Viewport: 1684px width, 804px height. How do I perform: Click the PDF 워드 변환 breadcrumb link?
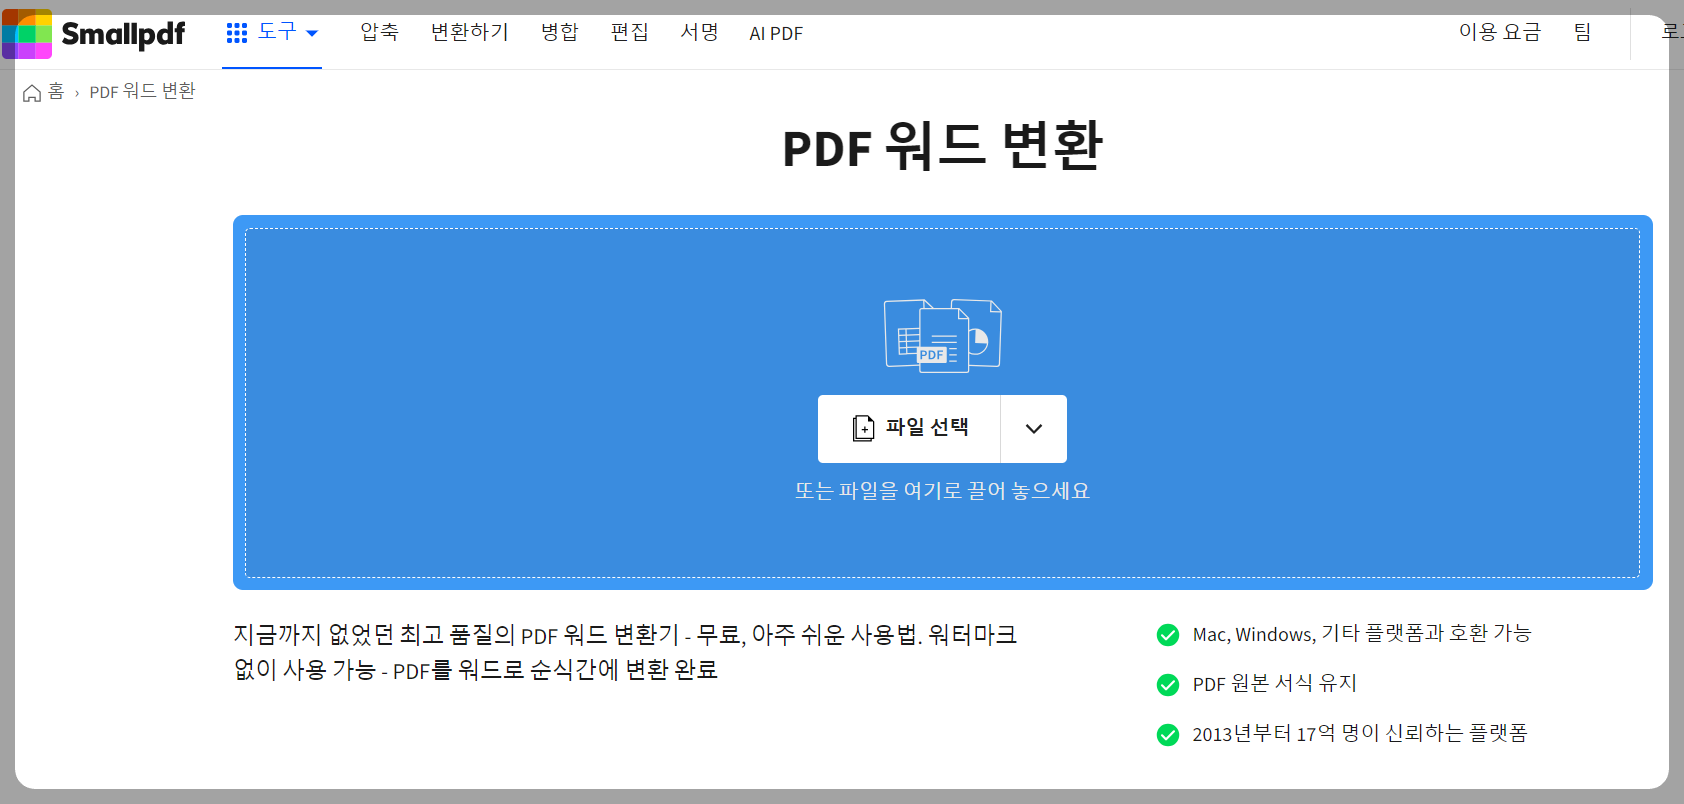point(142,92)
